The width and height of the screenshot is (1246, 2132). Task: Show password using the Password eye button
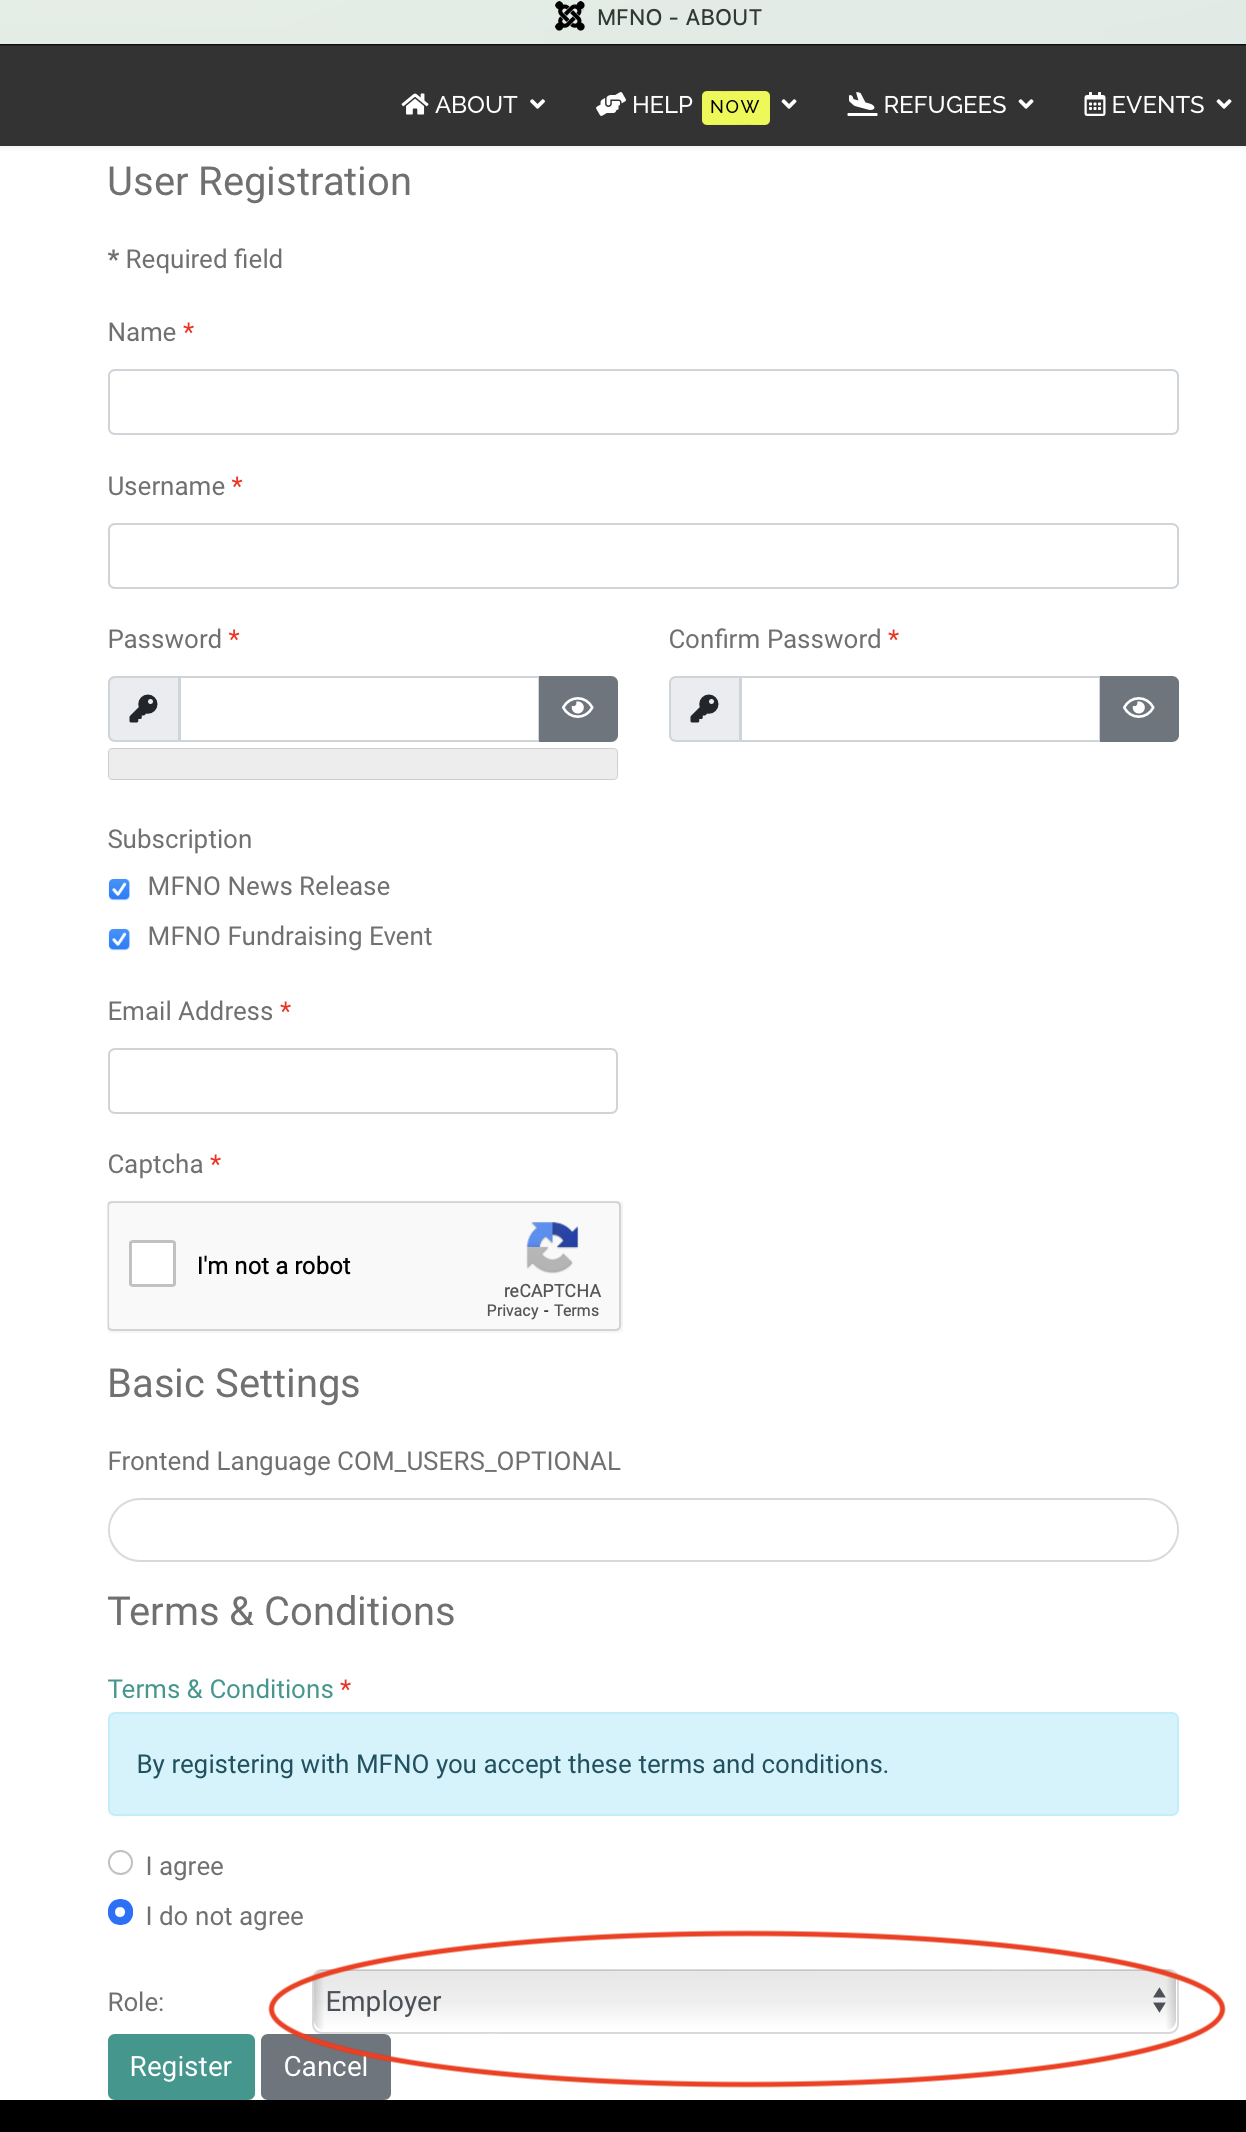578,709
